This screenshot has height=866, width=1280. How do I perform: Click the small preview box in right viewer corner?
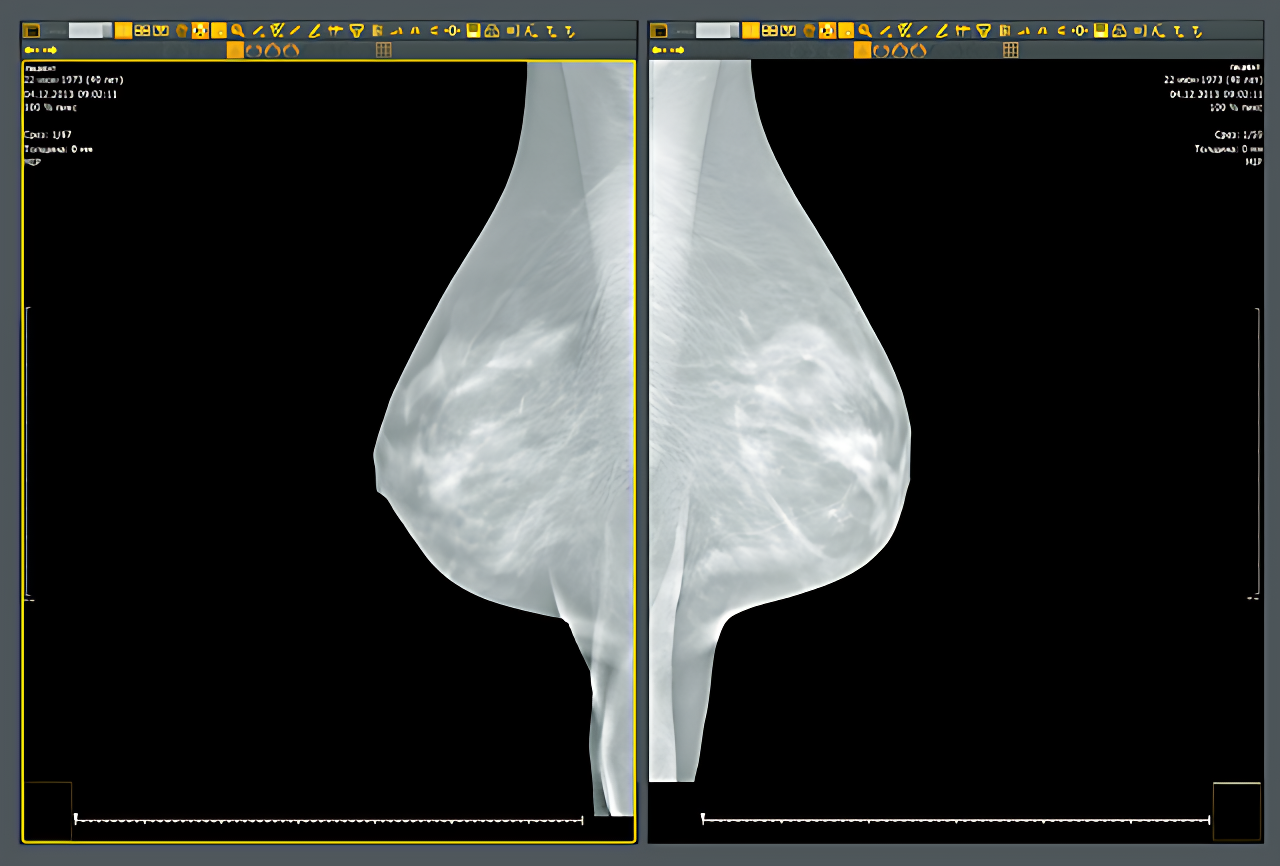(1237, 811)
